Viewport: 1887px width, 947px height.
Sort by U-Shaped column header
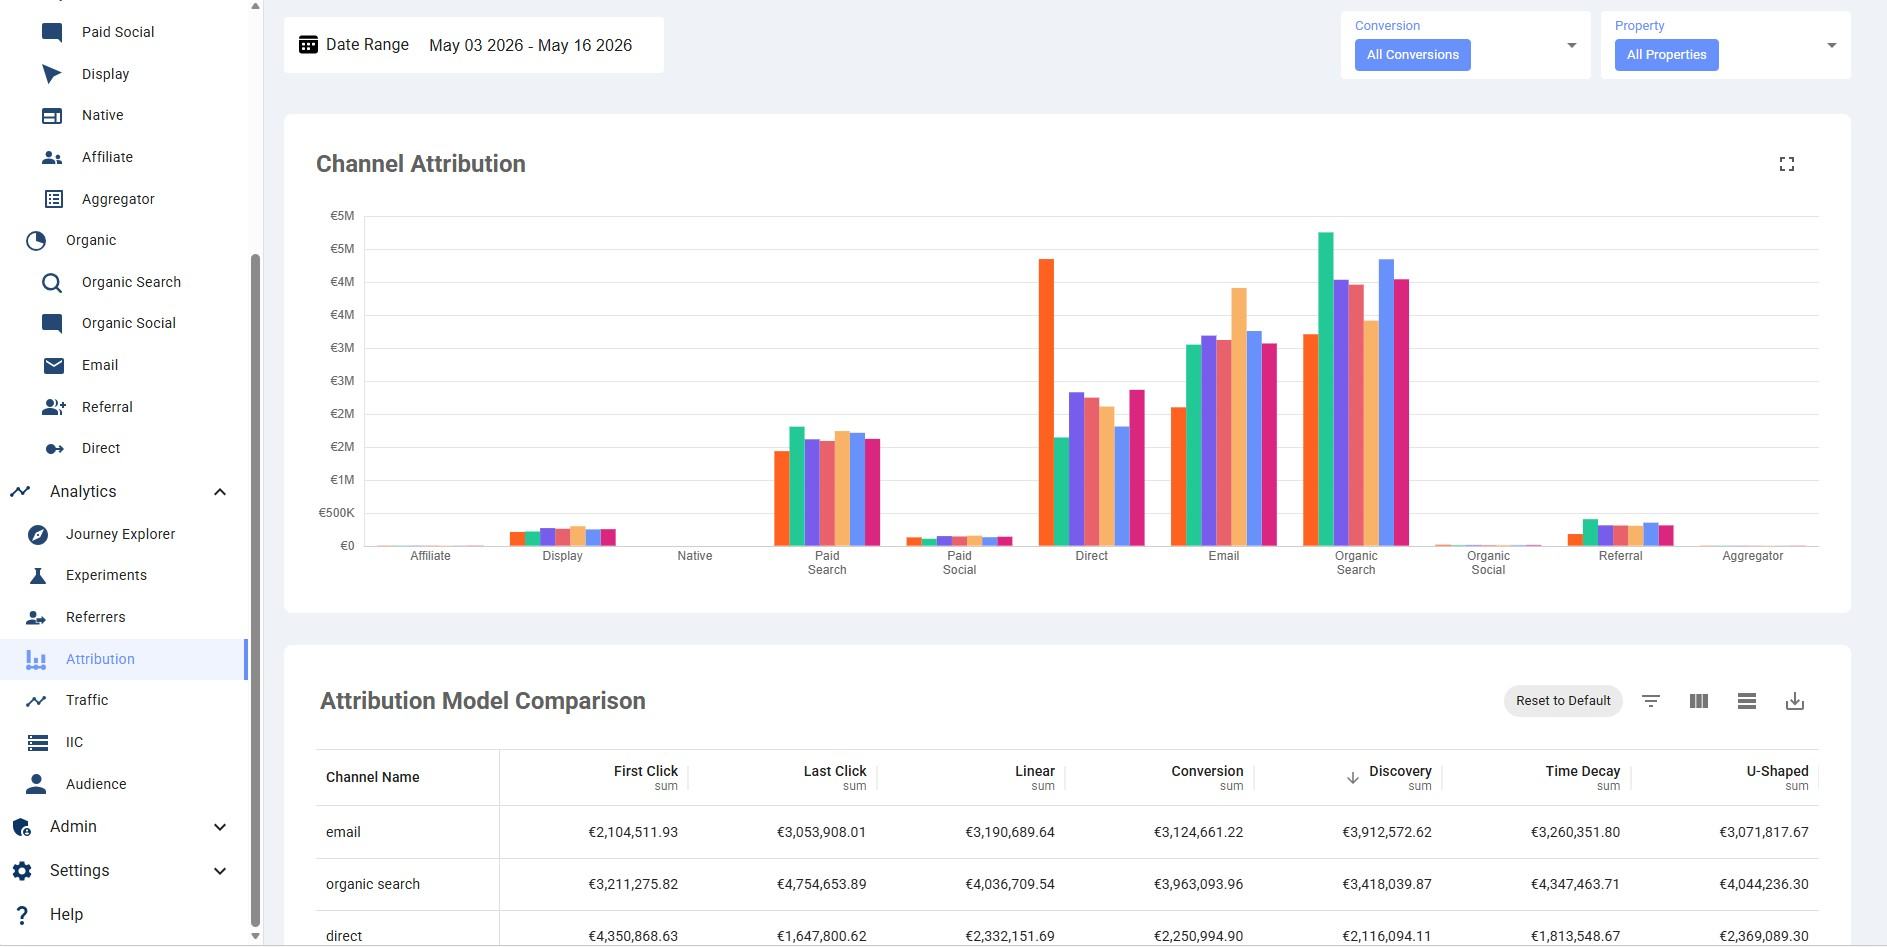click(1777, 771)
